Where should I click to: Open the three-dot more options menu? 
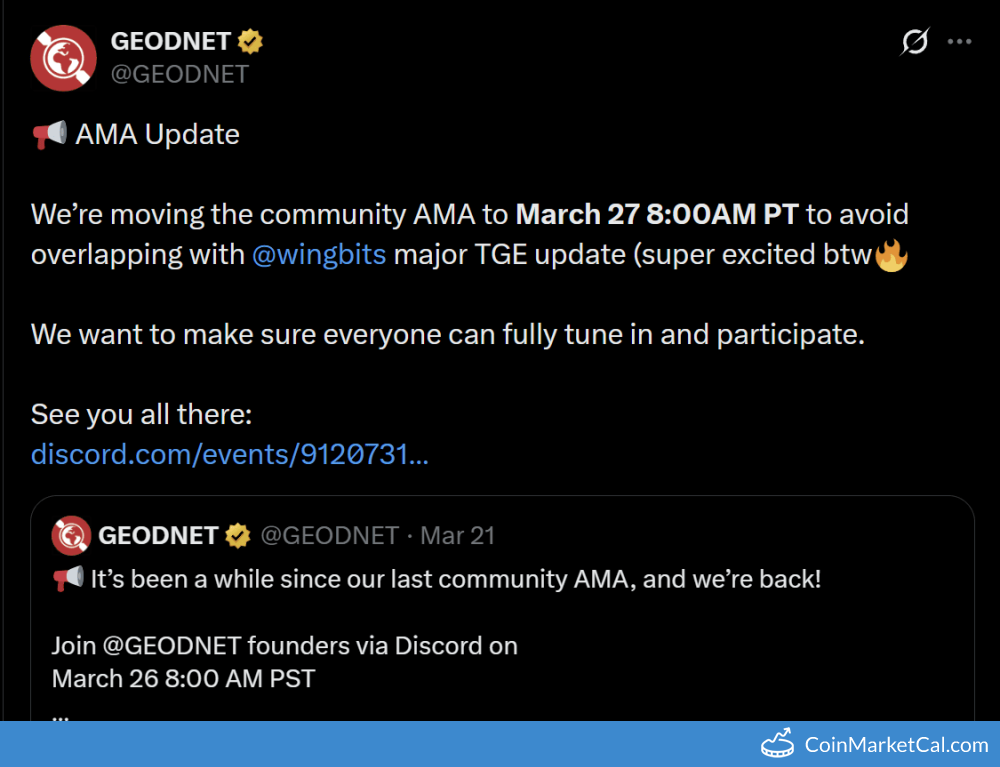click(959, 41)
